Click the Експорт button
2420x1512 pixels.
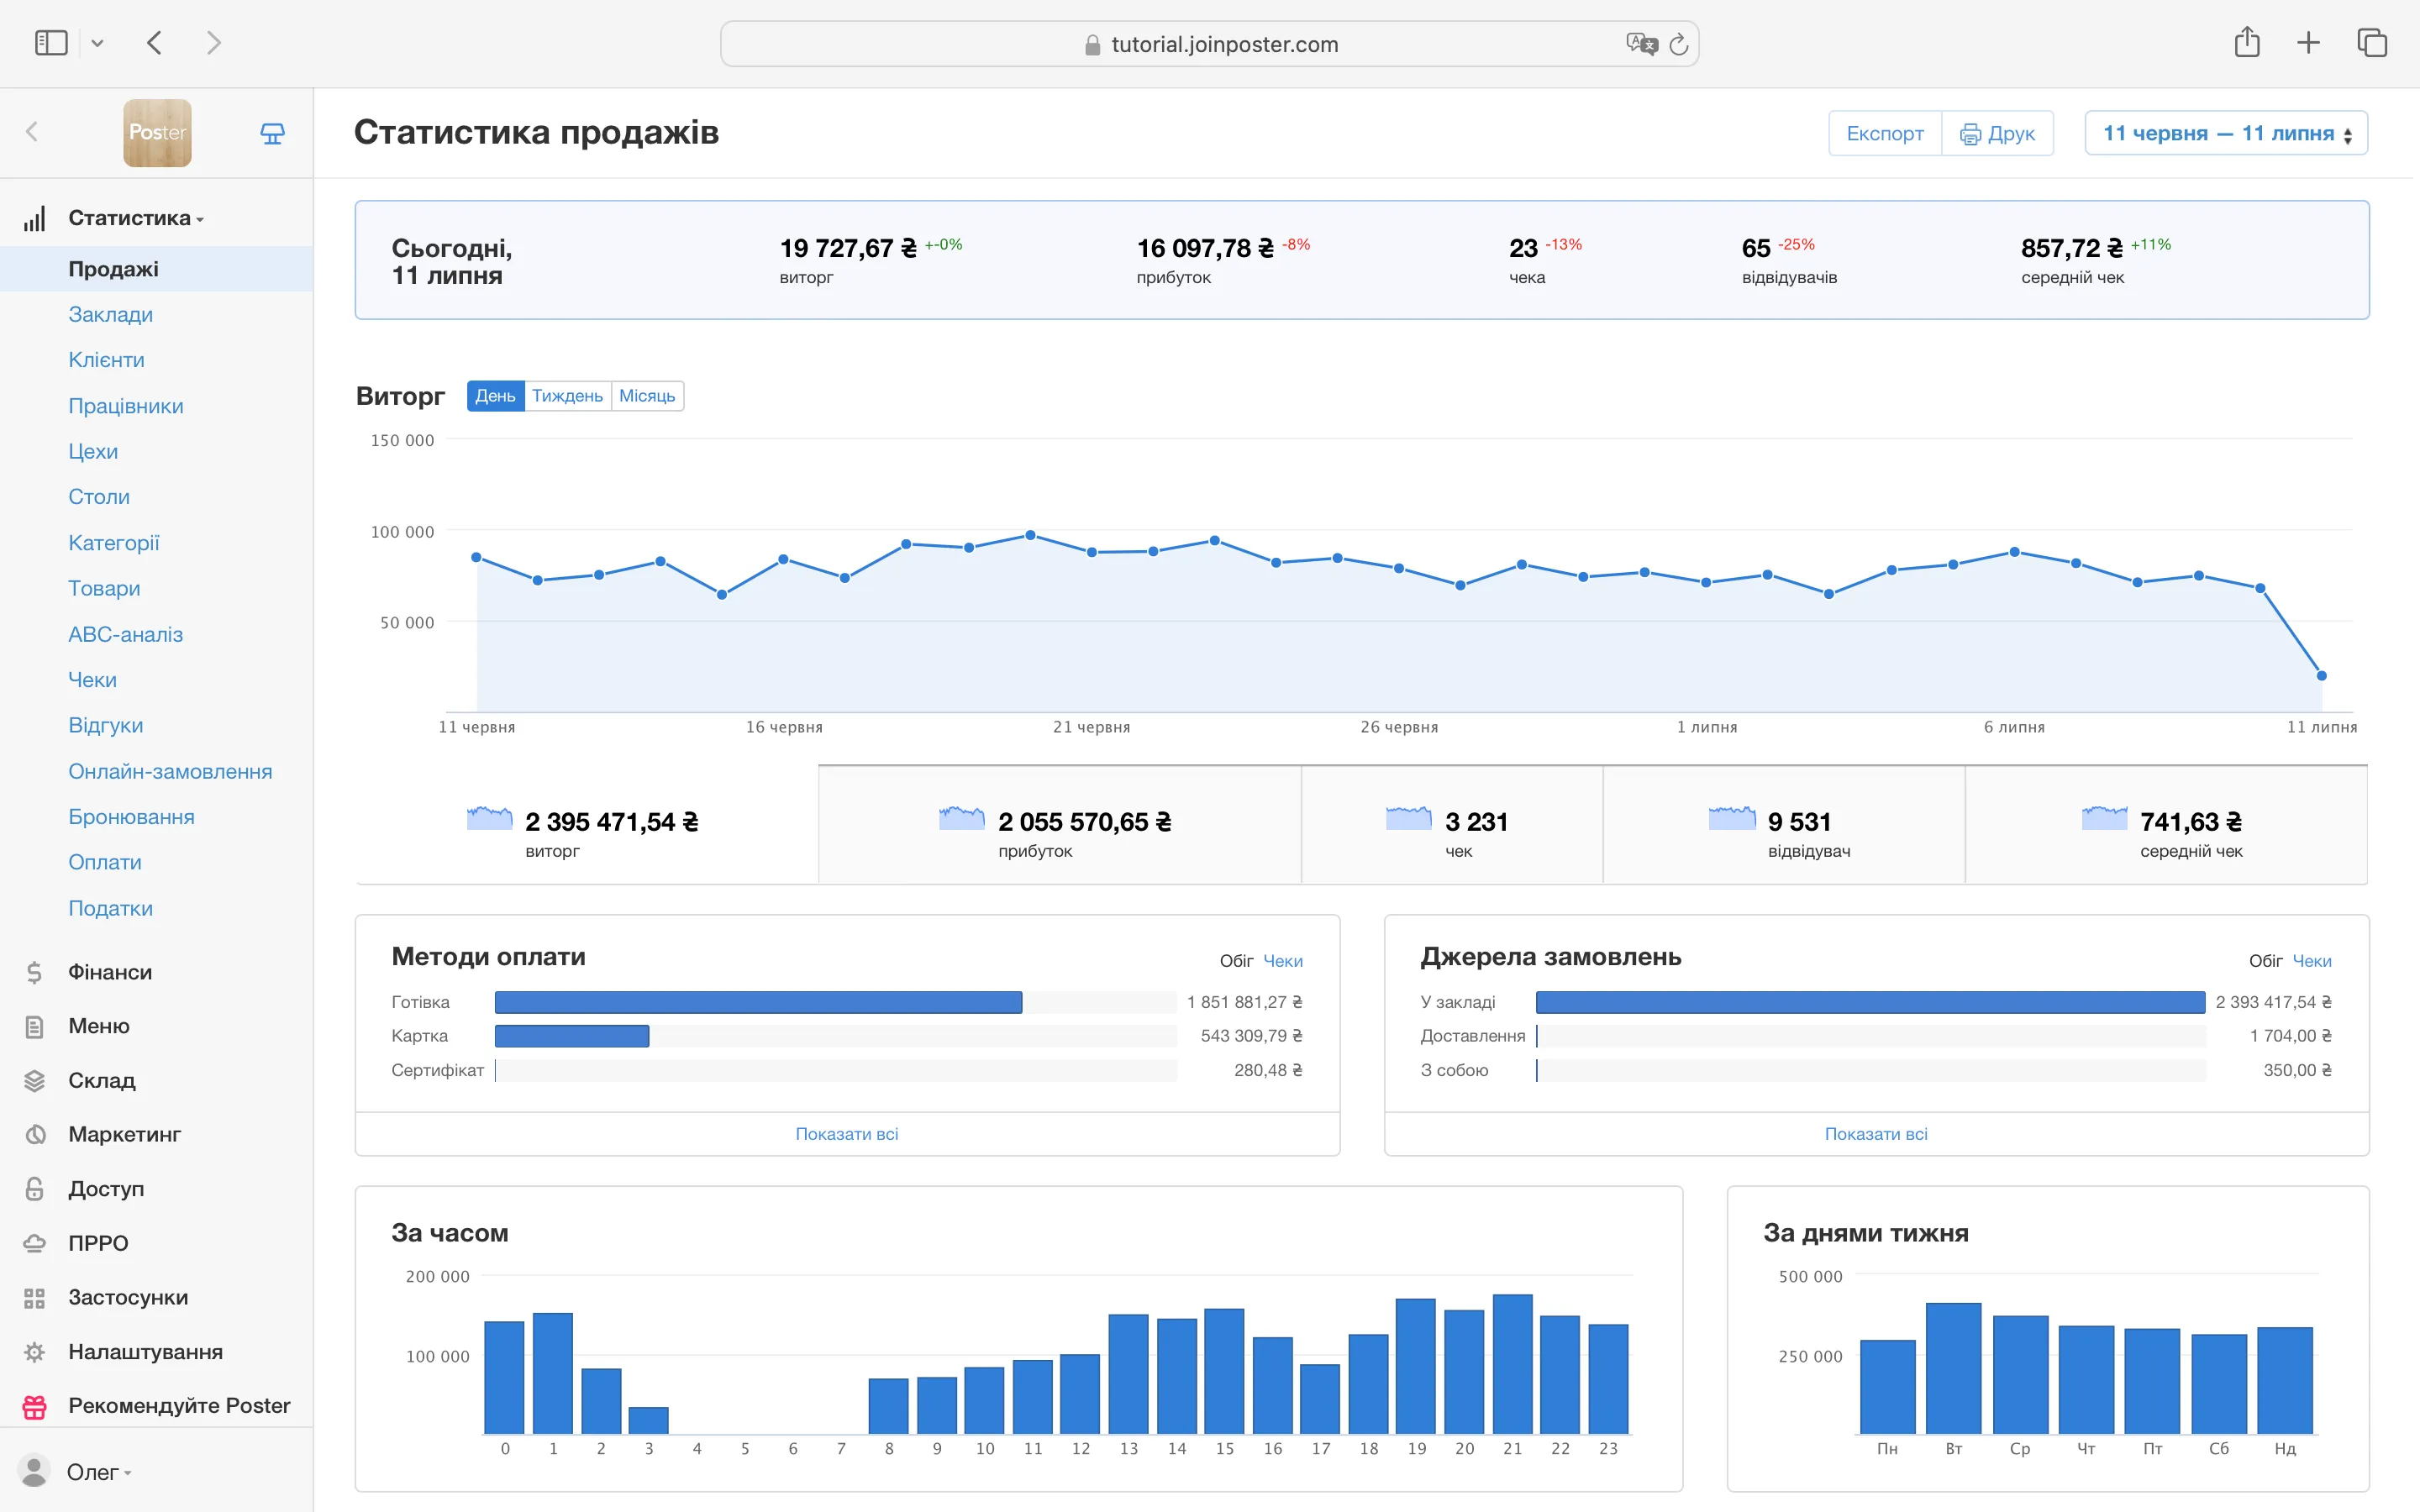click(1885, 132)
